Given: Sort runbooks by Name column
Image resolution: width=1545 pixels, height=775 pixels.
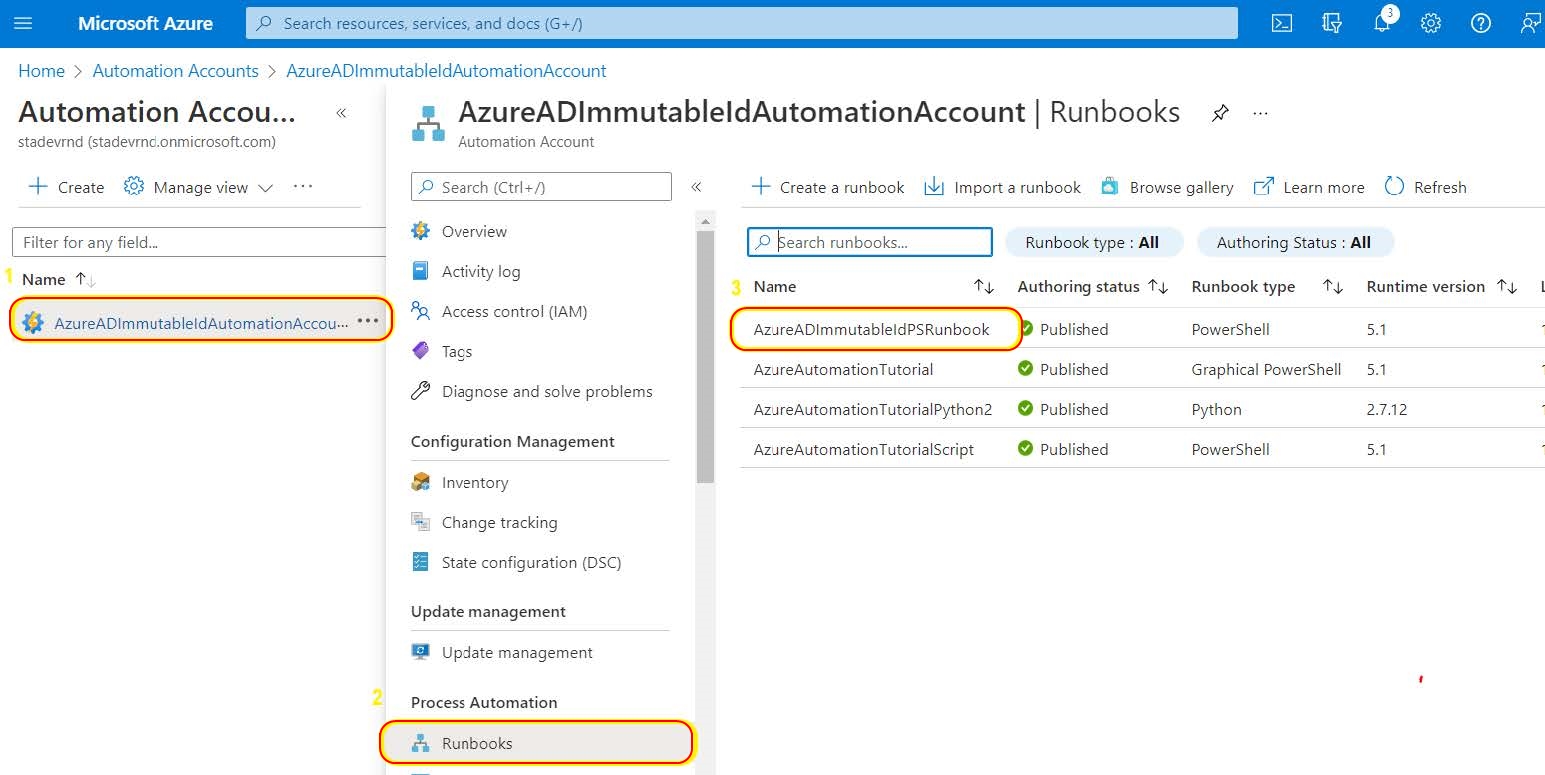Looking at the screenshot, I should point(775,287).
